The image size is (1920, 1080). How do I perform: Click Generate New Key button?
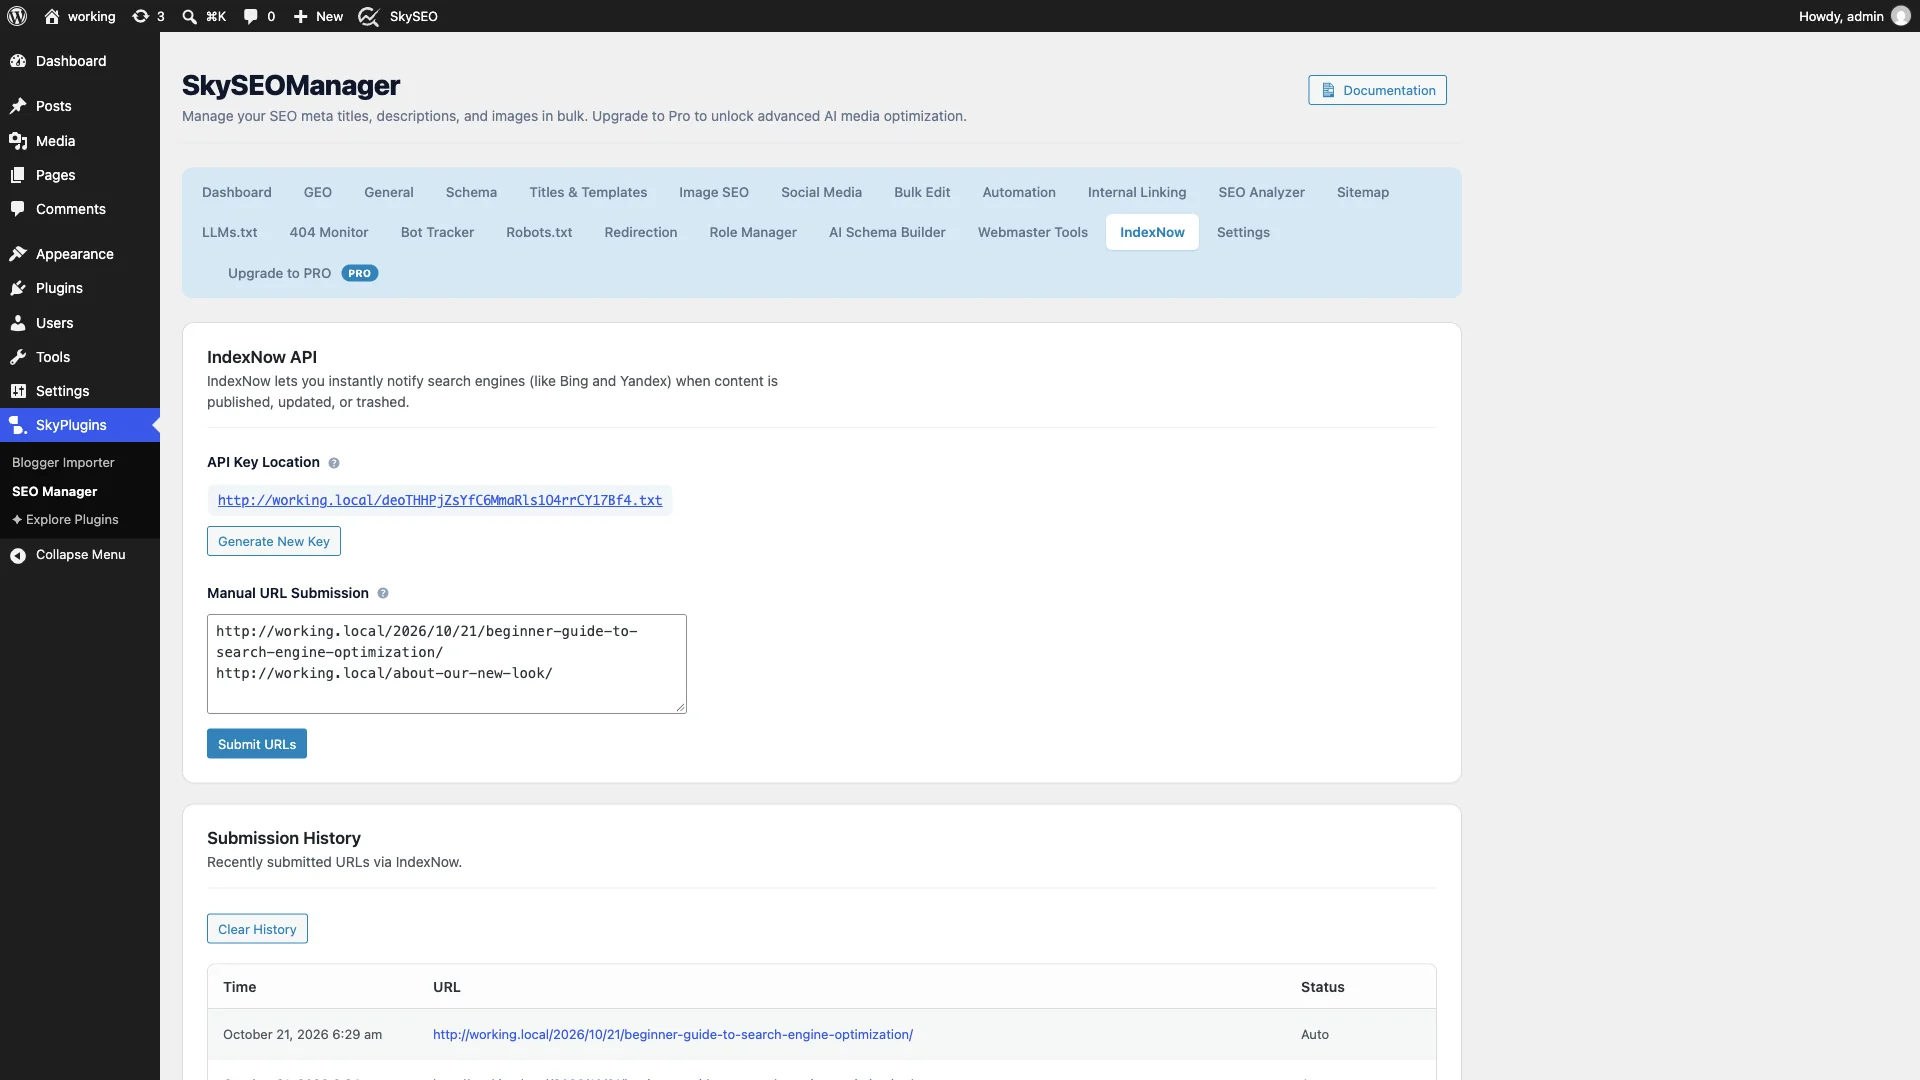click(274, 541)
